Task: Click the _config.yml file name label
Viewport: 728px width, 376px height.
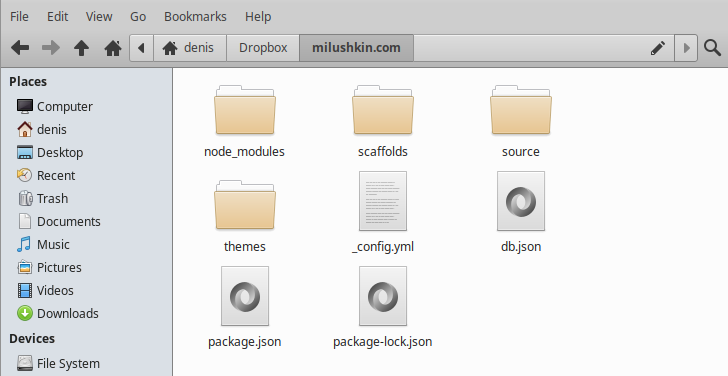Action: tap(383, 247)
